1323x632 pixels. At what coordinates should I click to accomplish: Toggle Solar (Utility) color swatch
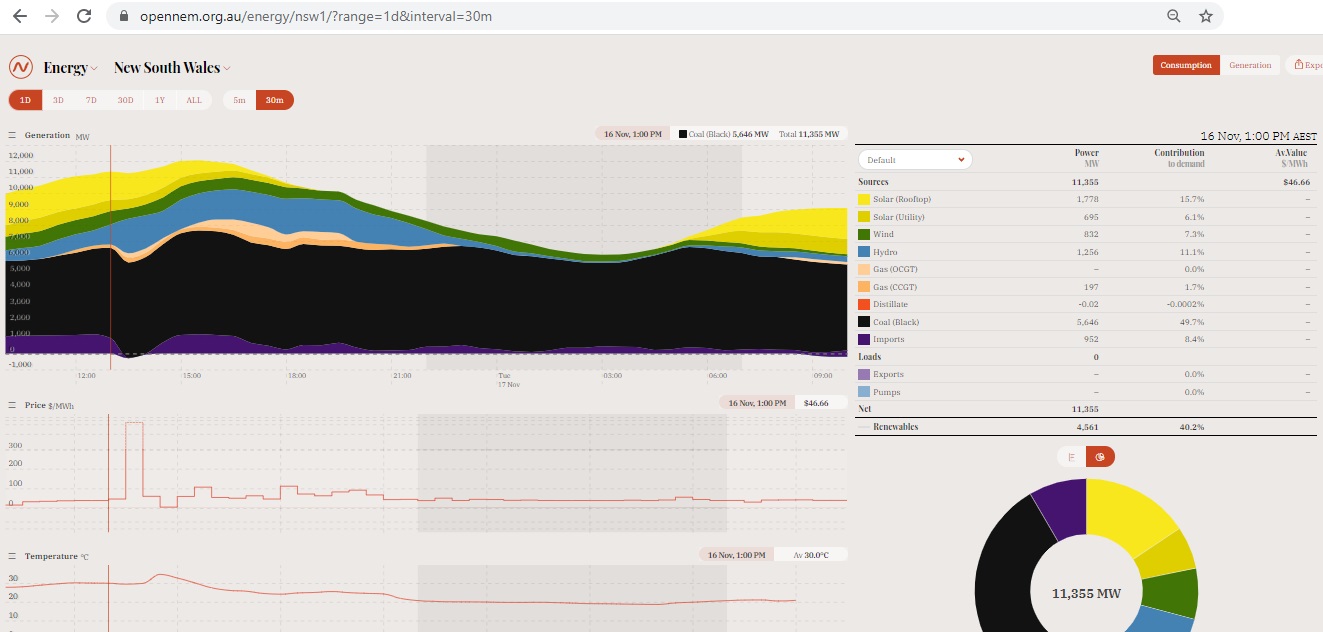pos(864,217)
